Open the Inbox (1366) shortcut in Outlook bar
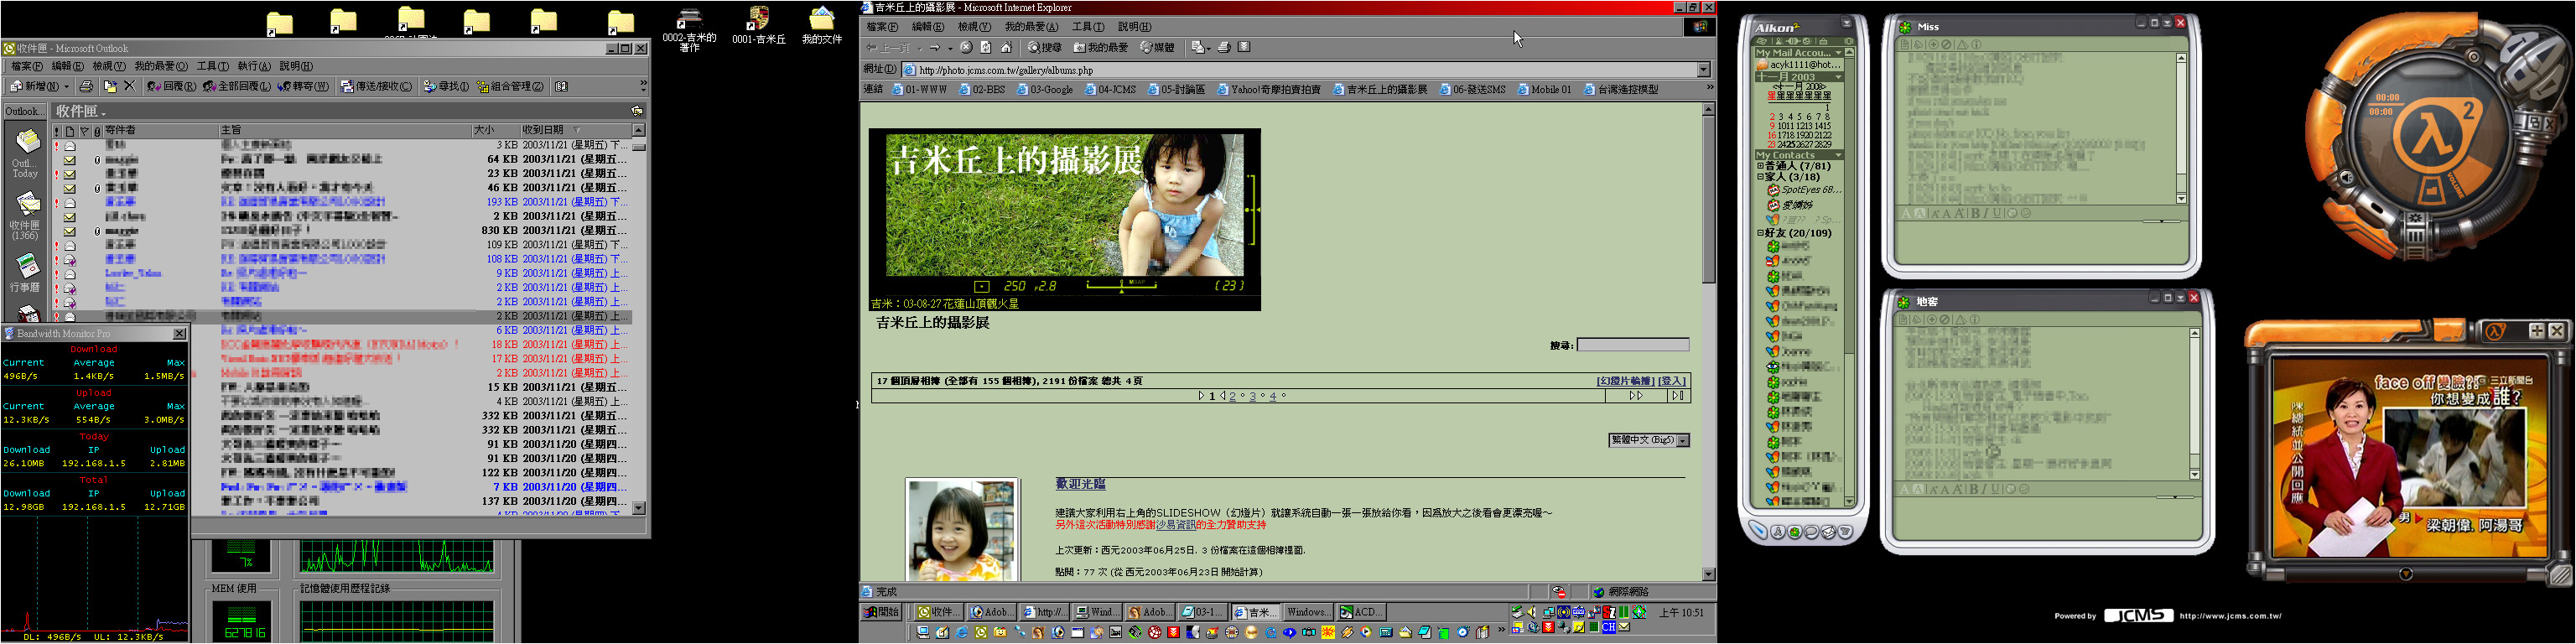The image size is (2576, 644). tap(26, 215)
